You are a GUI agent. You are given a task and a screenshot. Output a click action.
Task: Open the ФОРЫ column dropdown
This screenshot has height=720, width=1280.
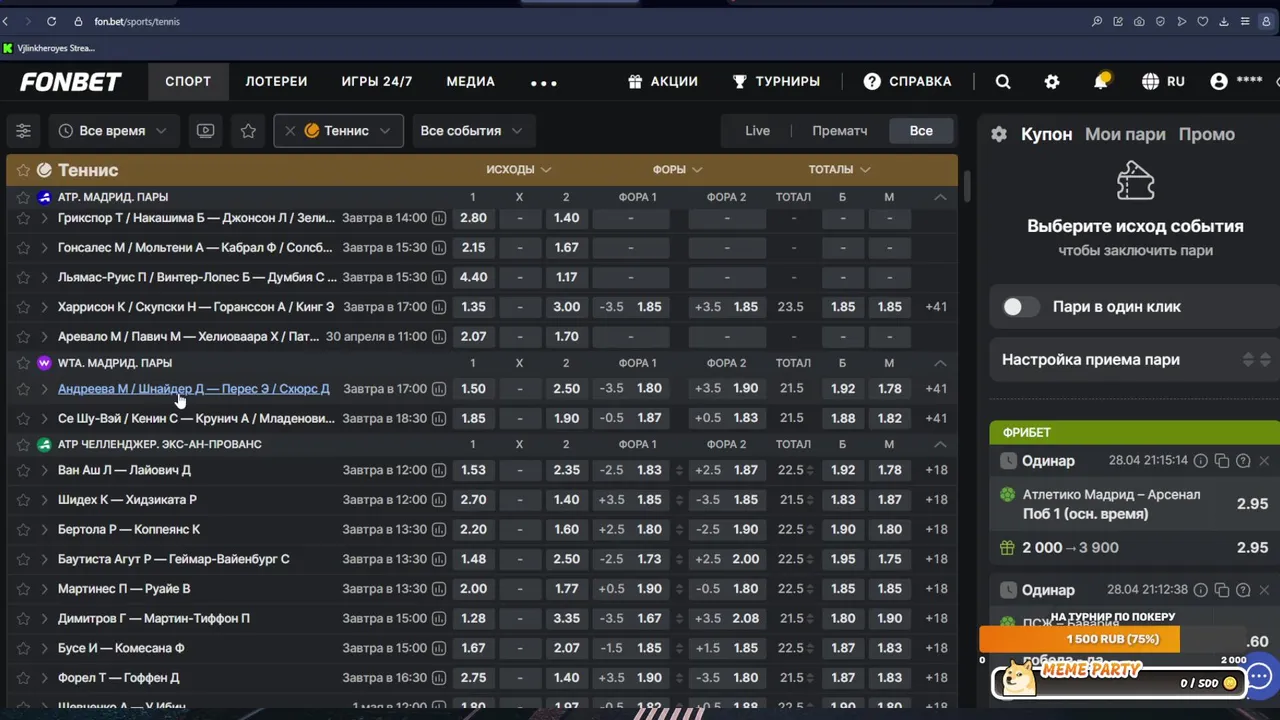[677, 170]
